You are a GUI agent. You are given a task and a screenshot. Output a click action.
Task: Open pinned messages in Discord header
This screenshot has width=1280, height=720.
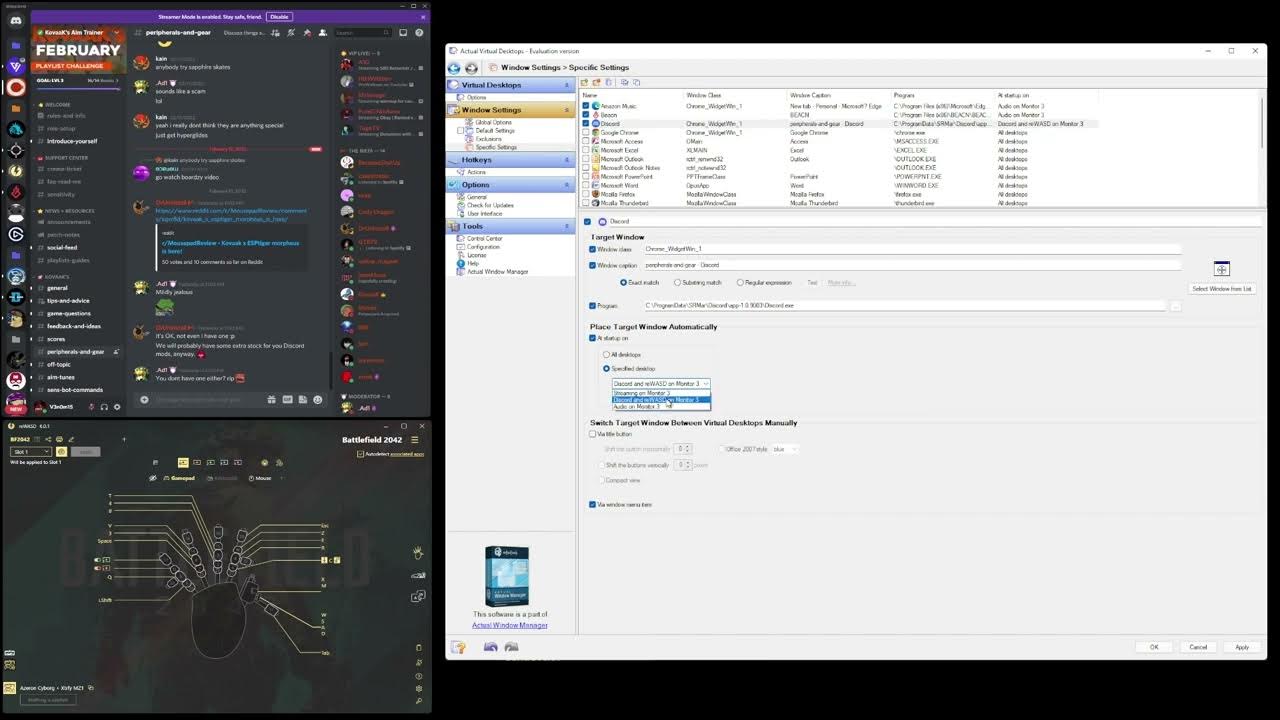(x=307, y=33)
